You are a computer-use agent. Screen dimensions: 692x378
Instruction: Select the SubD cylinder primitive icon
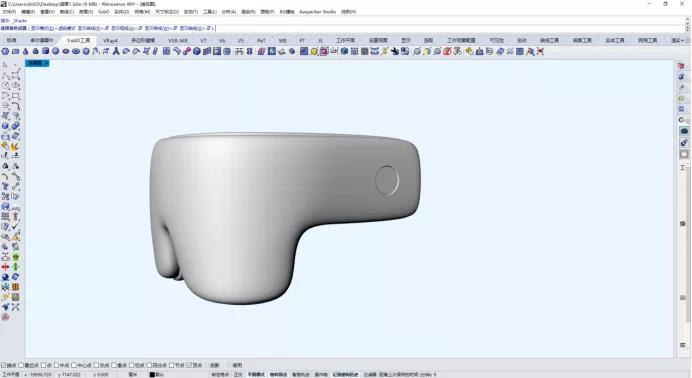tap(45, 51)
